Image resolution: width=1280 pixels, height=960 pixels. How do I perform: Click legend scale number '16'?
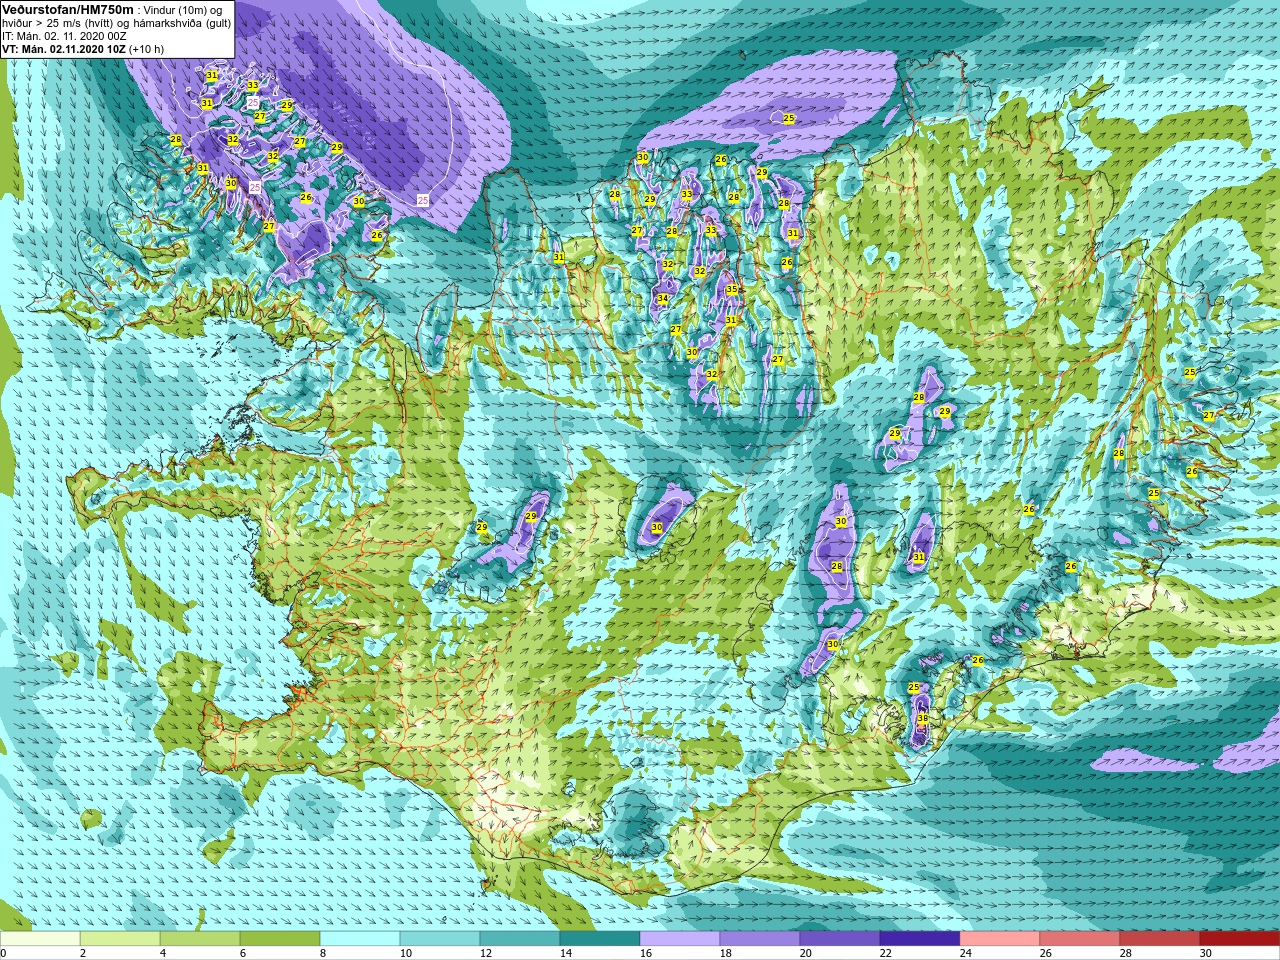[645, 953]
